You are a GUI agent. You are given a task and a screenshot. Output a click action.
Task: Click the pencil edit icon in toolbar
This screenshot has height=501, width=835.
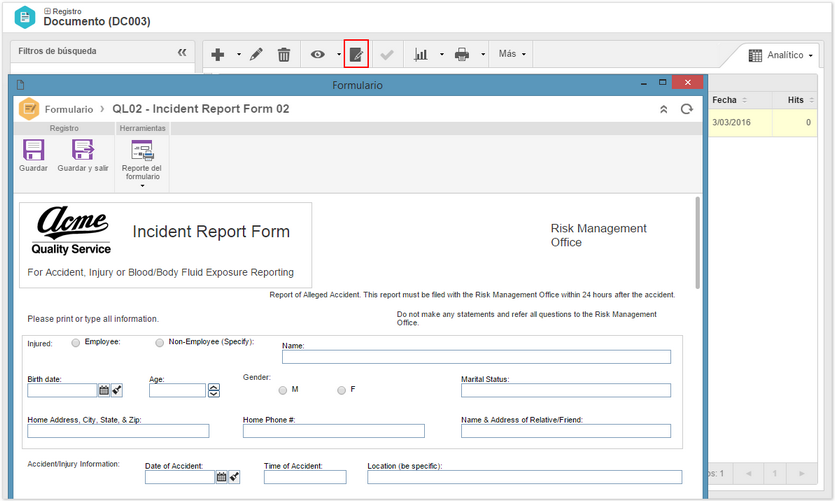point(256,54)
